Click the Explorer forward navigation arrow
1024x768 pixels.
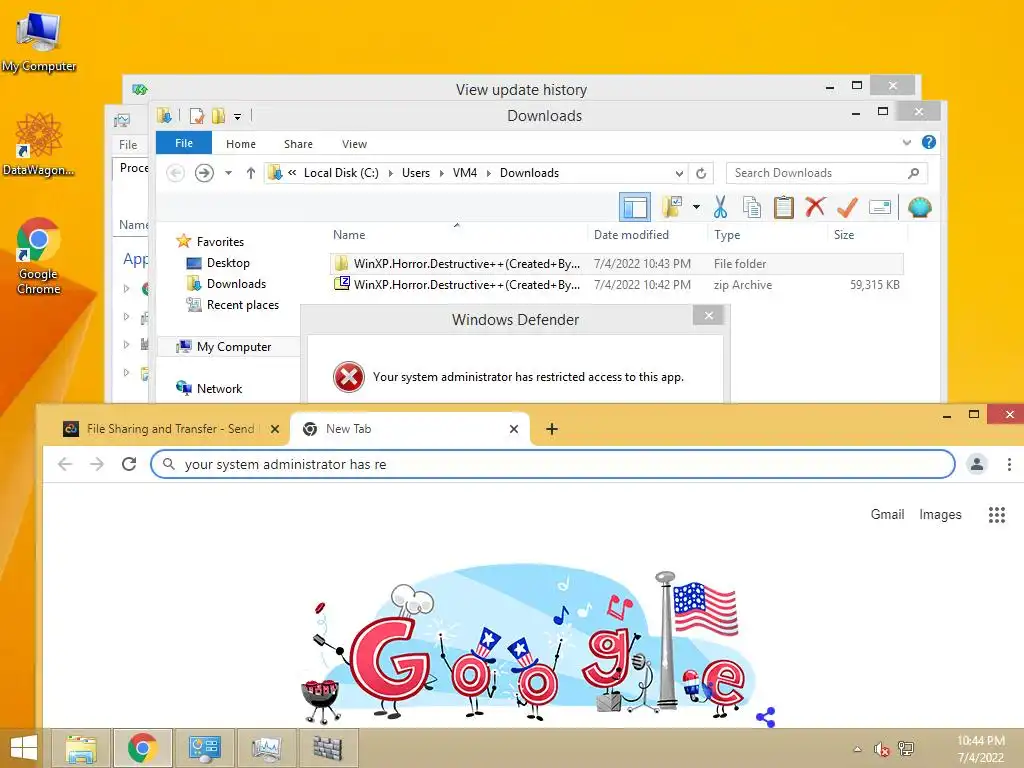click(x=204, y=173)
